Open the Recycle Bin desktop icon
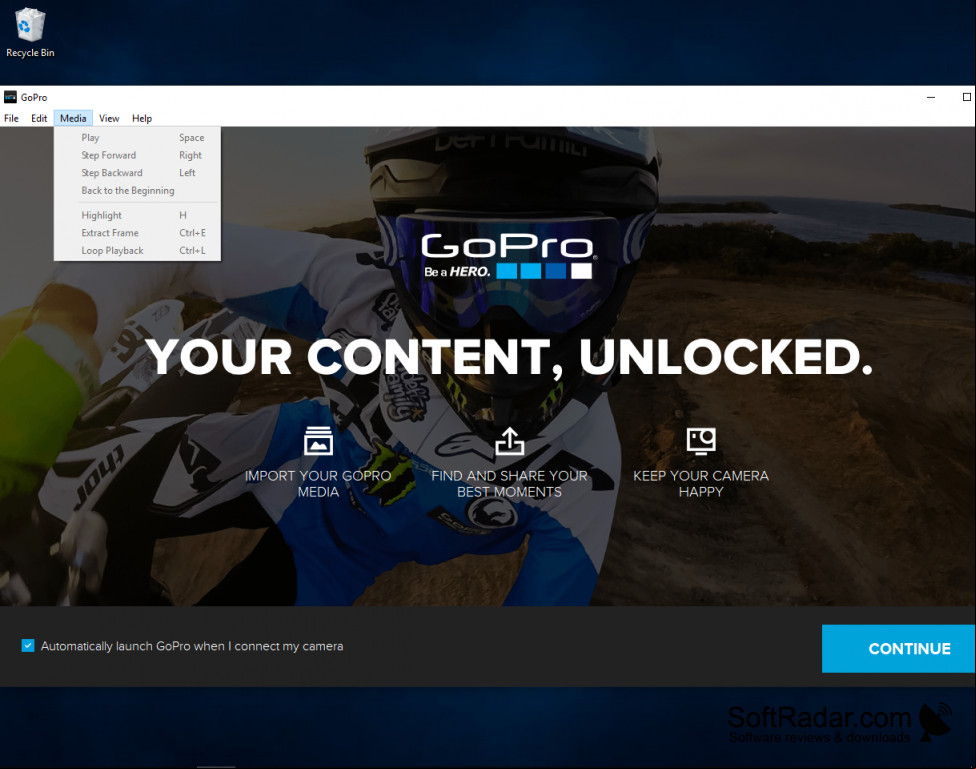Viewport: 976px width, 769px height. 30,33
